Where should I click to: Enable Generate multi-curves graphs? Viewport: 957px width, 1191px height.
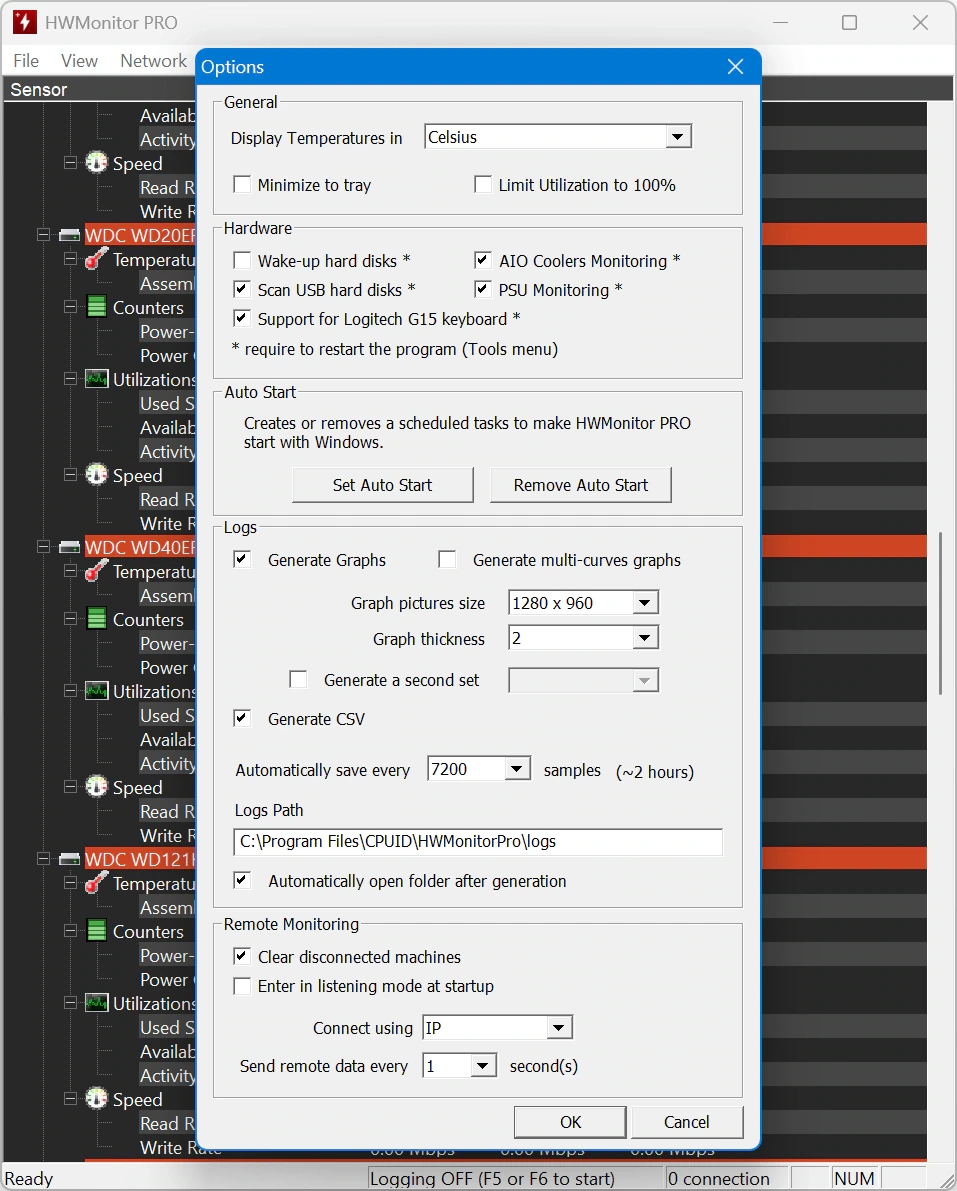pos(447,560)
